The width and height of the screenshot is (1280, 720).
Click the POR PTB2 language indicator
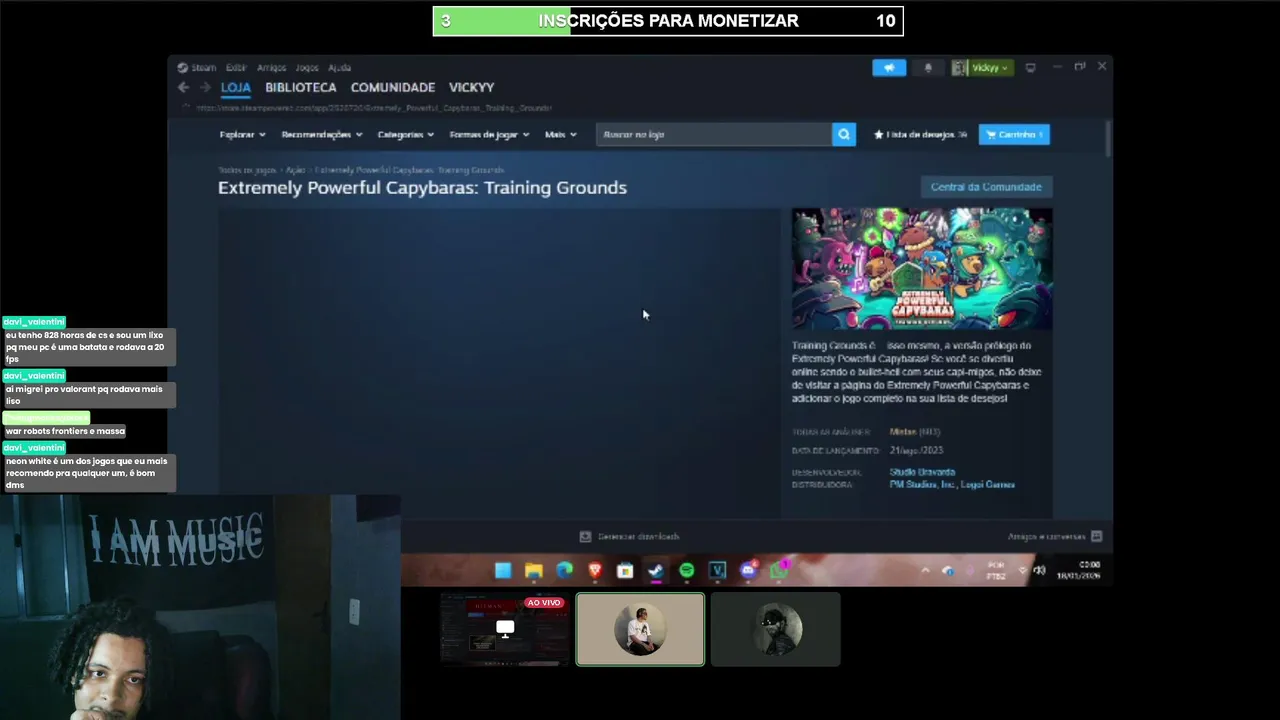pos(996,571)
